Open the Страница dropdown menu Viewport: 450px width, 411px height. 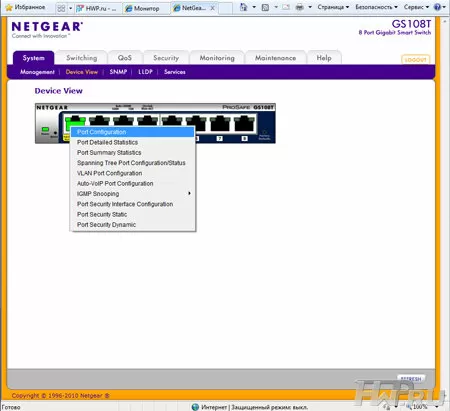(333, 7)
